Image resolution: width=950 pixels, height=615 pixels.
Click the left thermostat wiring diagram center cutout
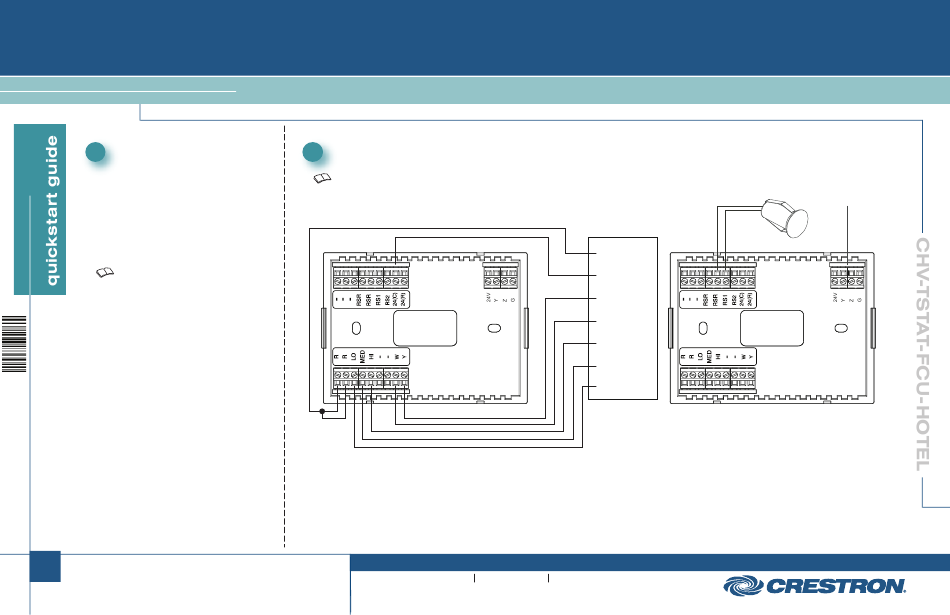(x=425, y=328)
